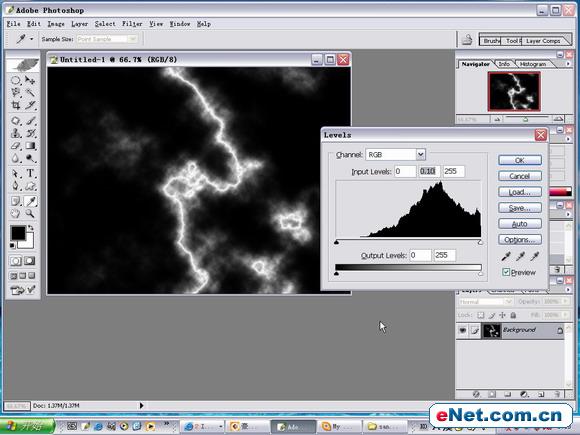Select the Slice tool

[30, 105]
